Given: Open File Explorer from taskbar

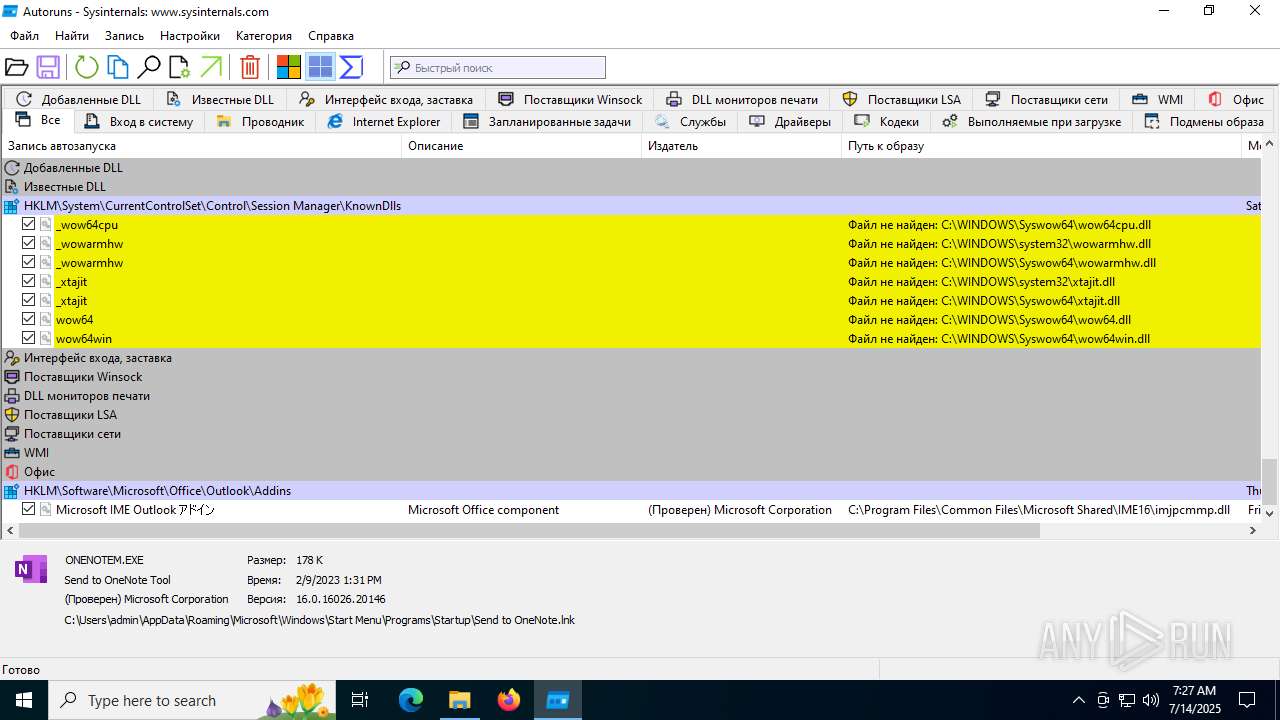Looking at the screenshot, I should click(x=460, y=700).
